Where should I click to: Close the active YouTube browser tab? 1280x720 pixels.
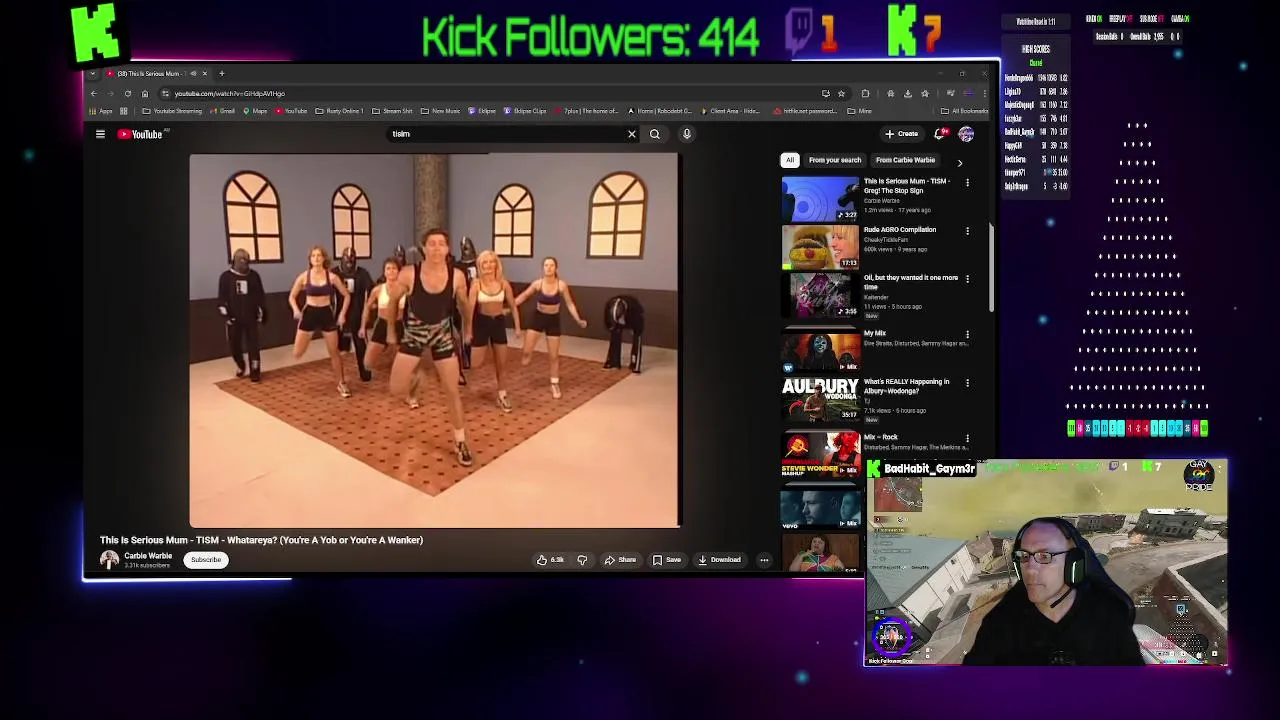(x=204, y=73)
